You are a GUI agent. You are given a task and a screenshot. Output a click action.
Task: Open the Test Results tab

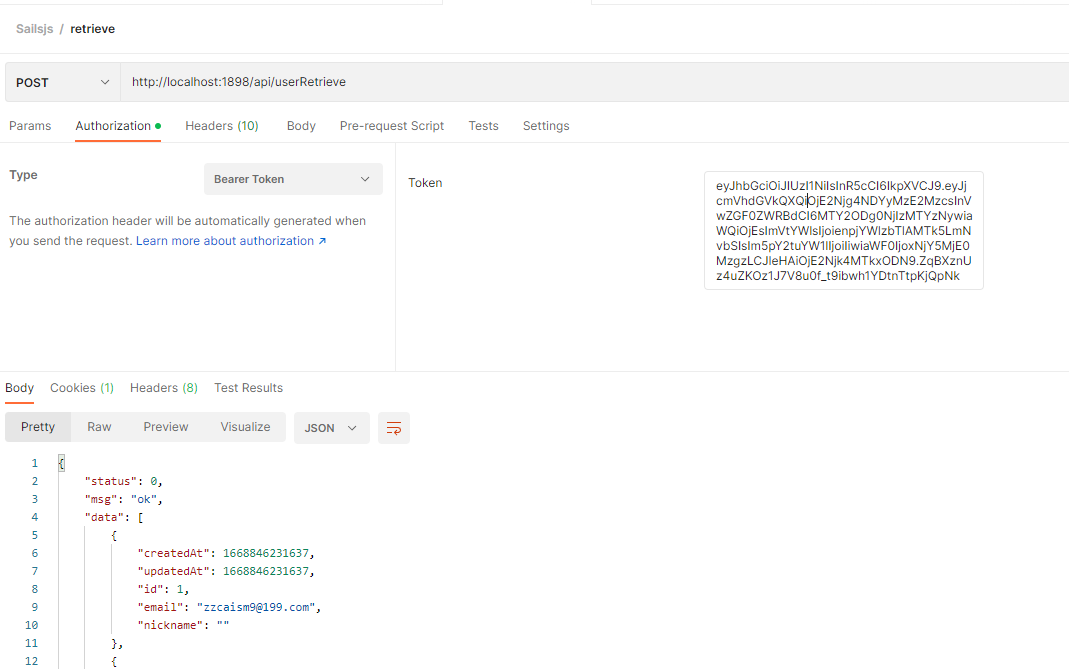coord(248,388)
